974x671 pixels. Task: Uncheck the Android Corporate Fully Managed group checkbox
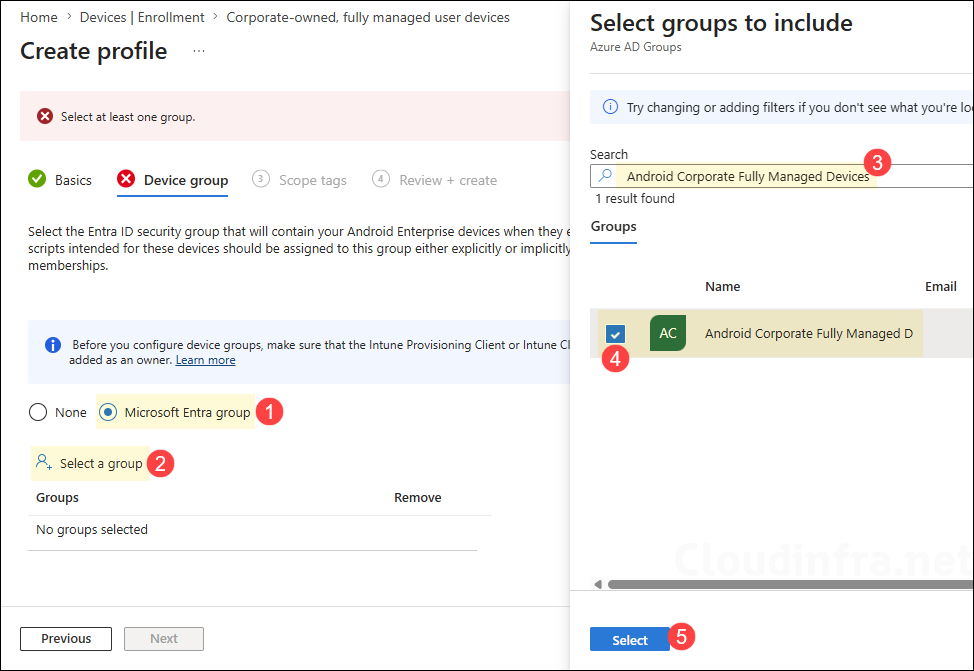(616, 334)
